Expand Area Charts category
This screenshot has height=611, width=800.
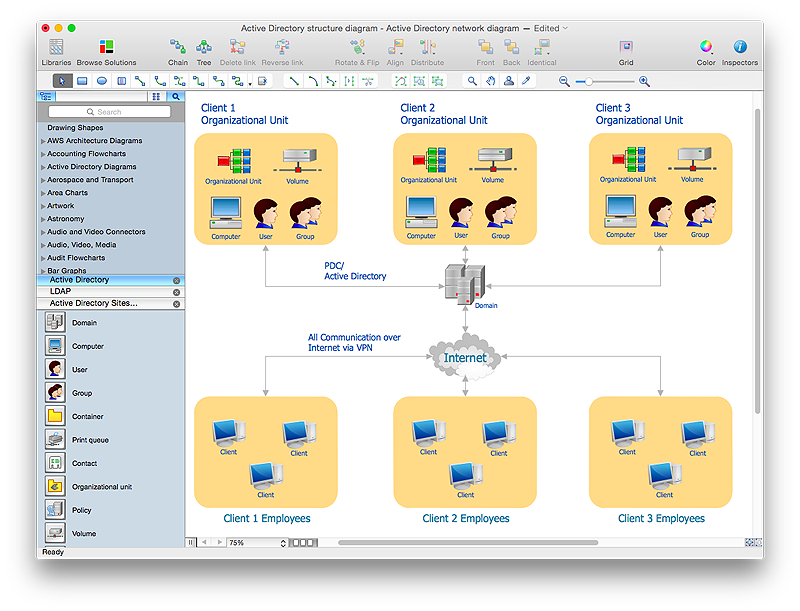(x=43, y=193)
